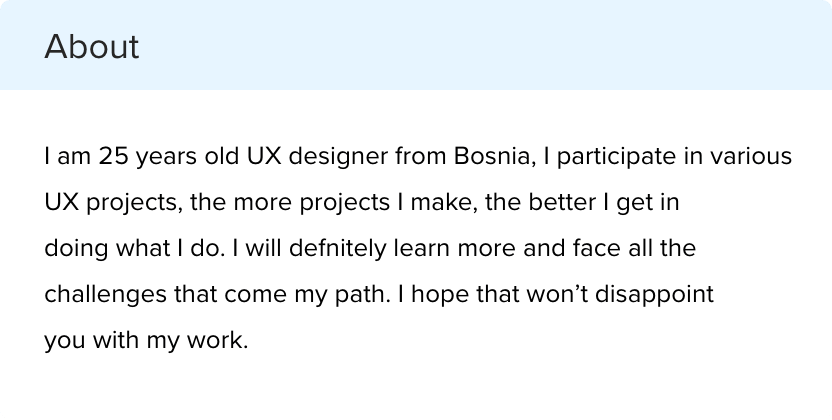
Task: Place cursor after my work.
Action: 249,340
